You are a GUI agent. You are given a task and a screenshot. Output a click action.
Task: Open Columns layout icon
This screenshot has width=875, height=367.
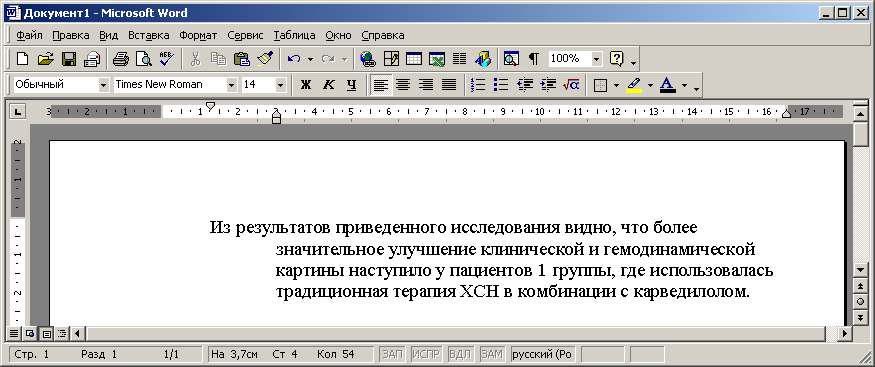point(459,58)
